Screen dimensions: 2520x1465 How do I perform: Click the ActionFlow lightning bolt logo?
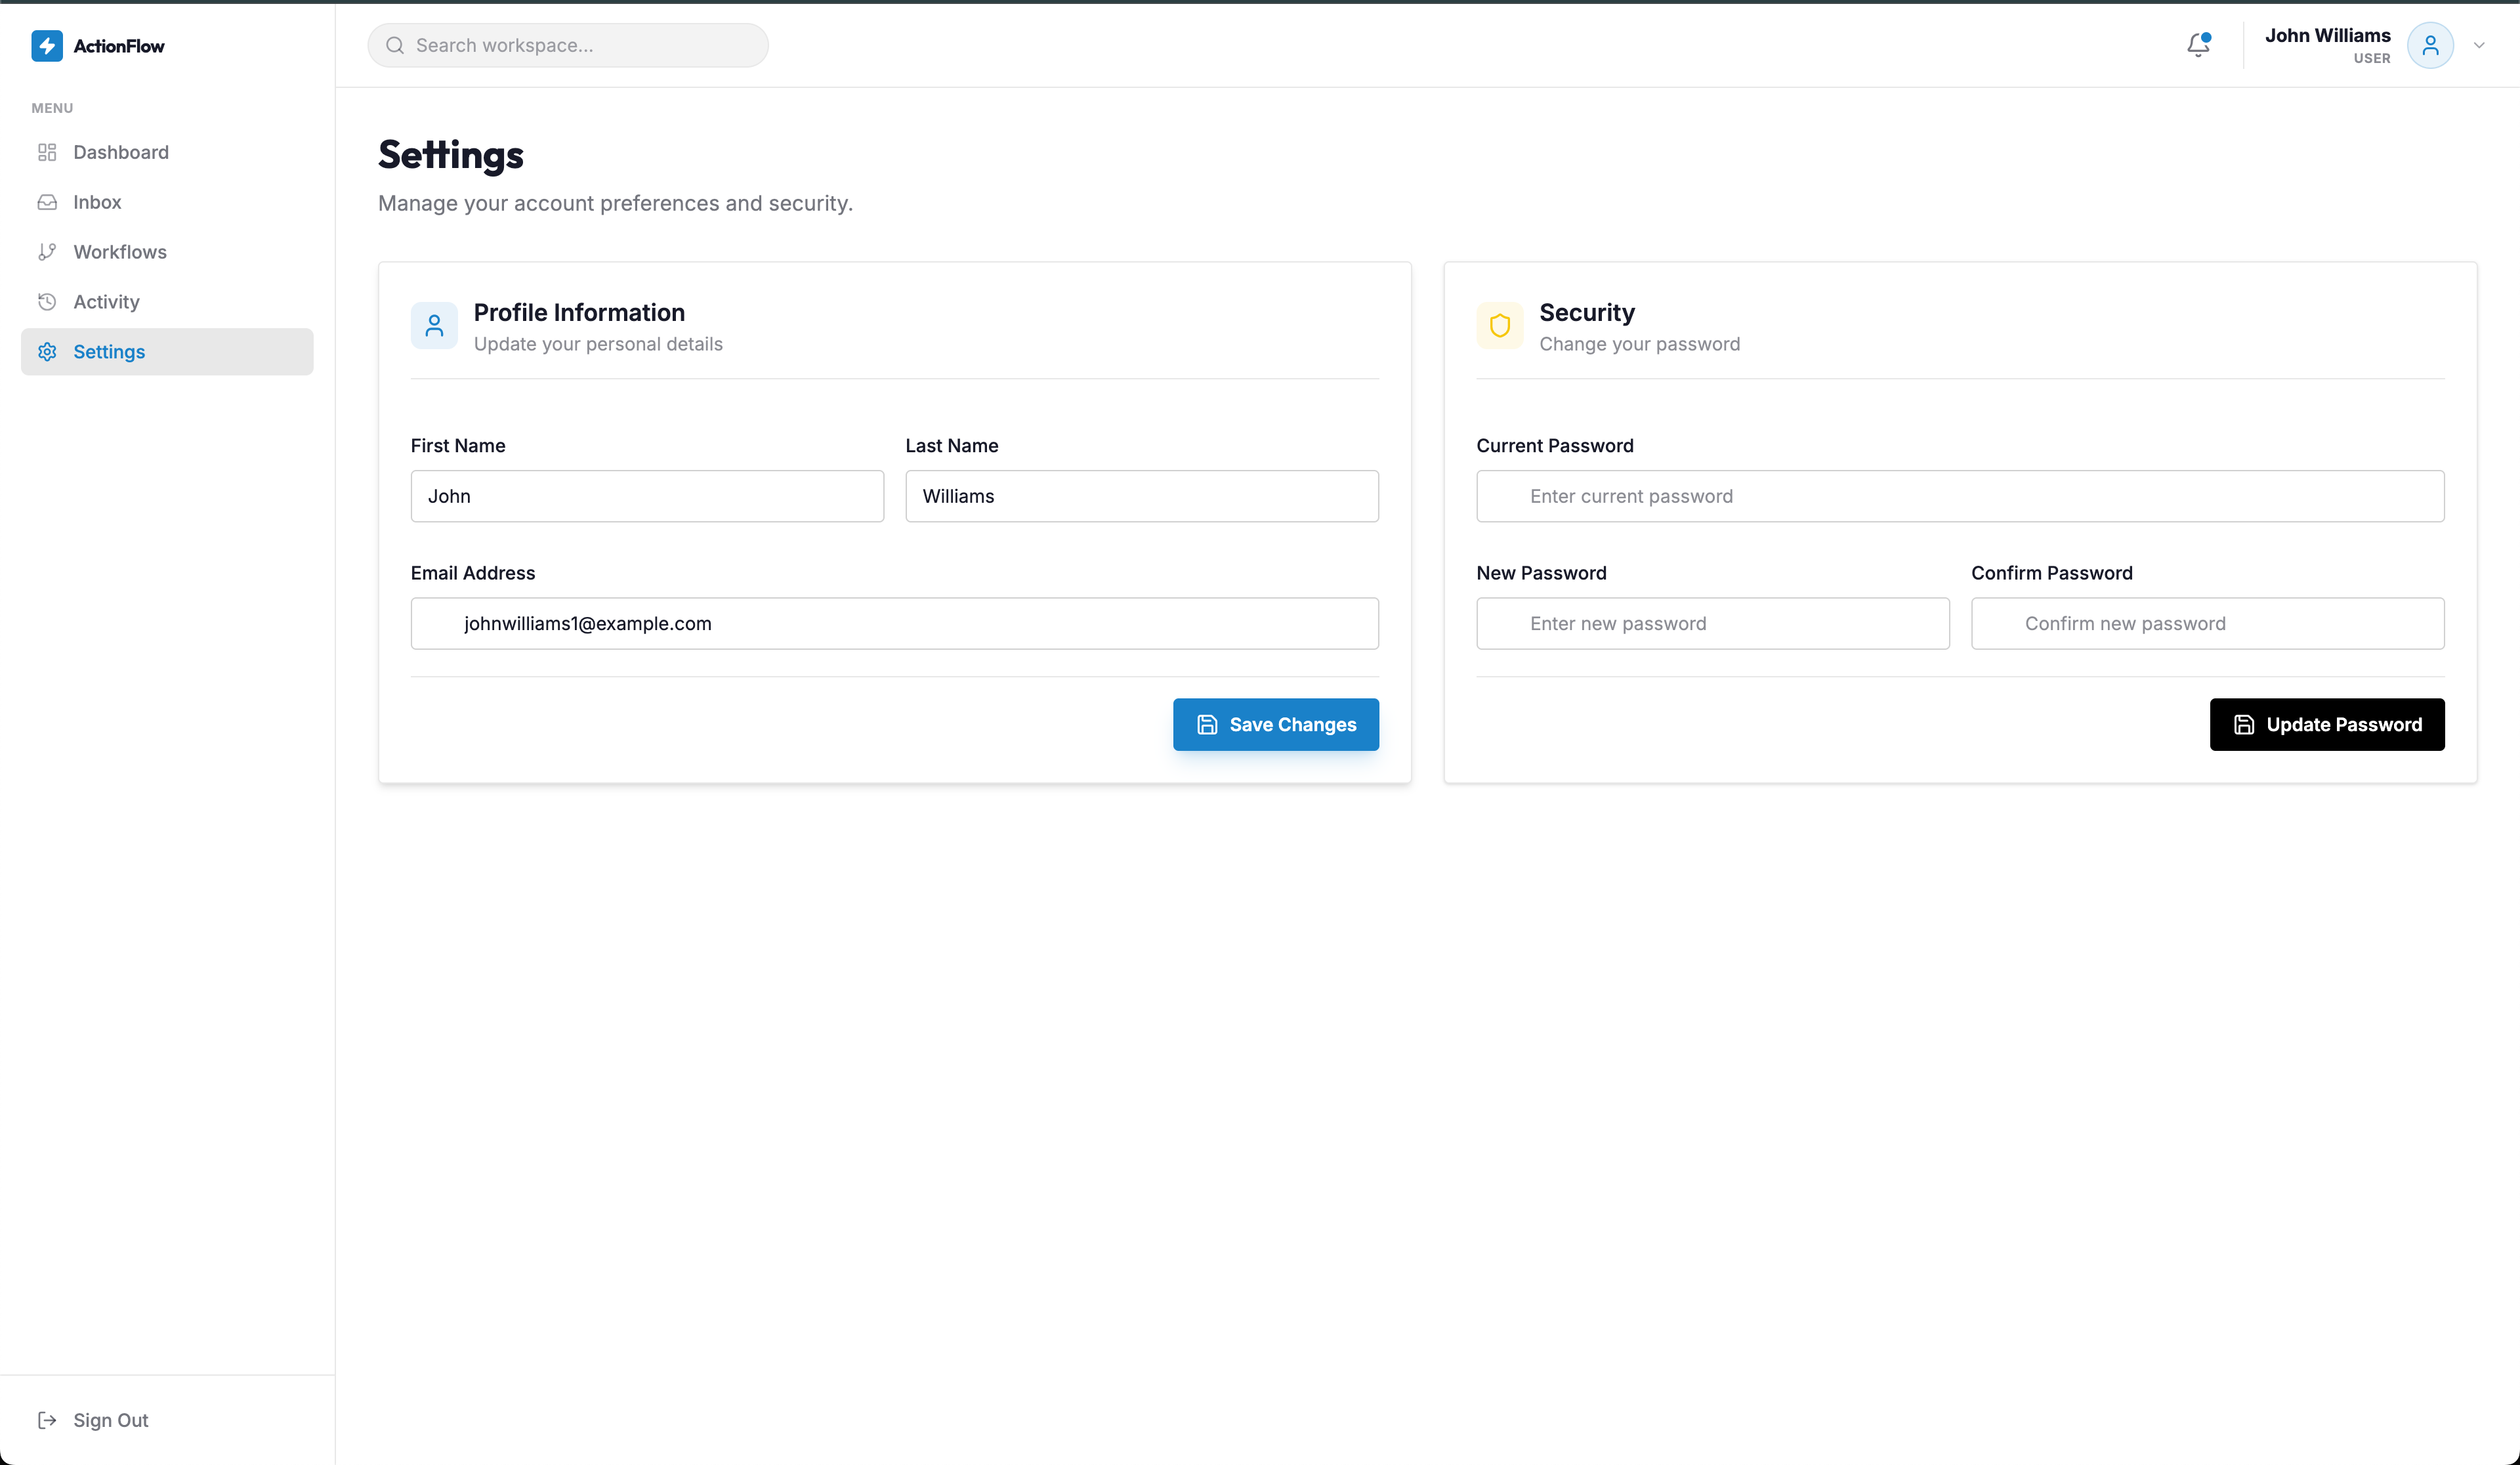[x=47, y=45]
